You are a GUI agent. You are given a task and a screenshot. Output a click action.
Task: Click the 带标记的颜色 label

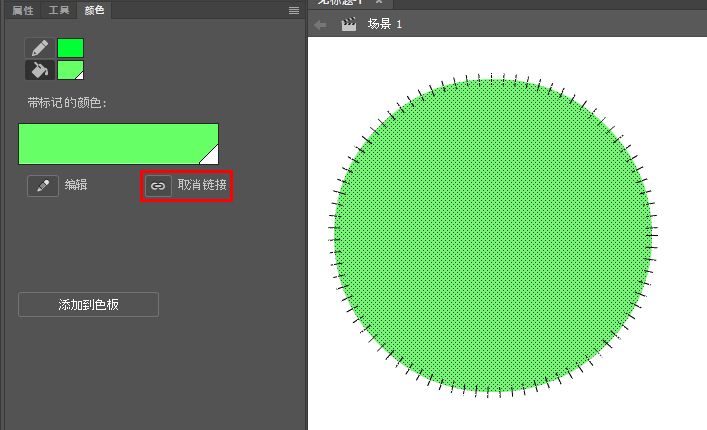point(67,103)
